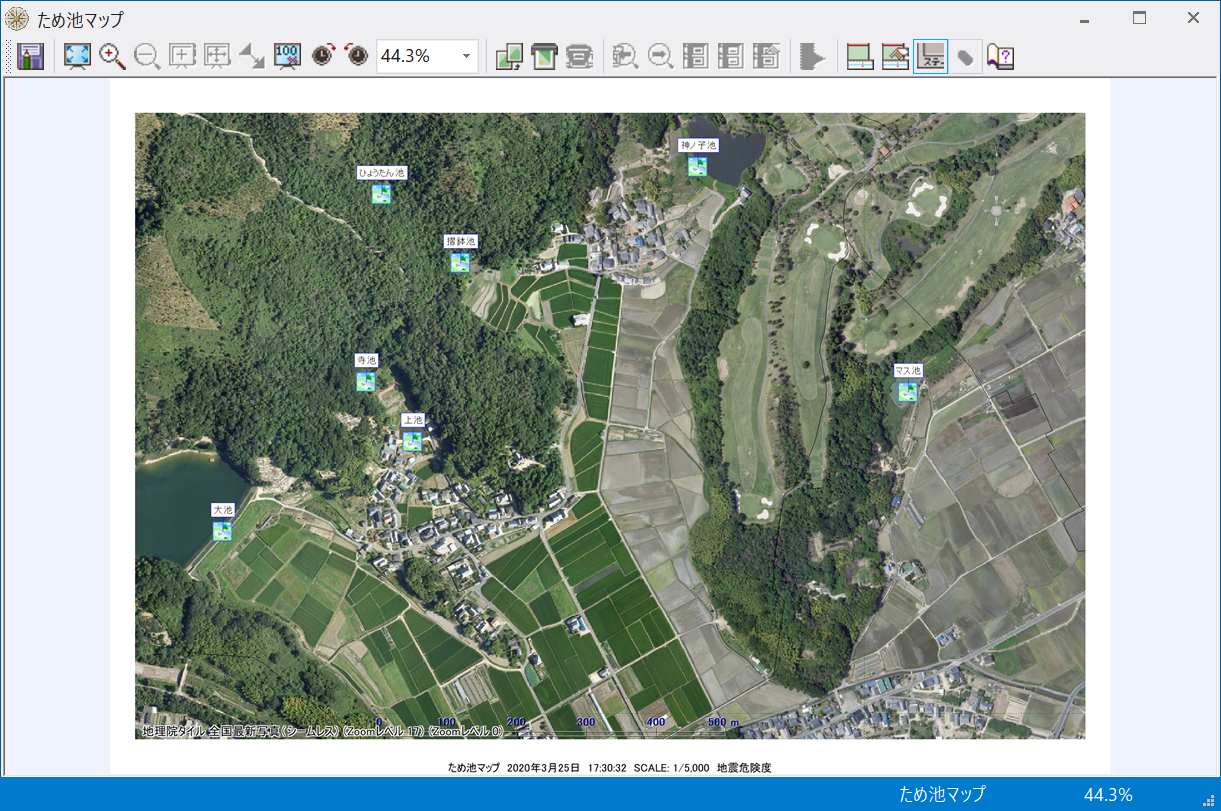Screen dimensions: 1221x811
Task: Zoom in with the magnifier plus tool
Action: 112,57
